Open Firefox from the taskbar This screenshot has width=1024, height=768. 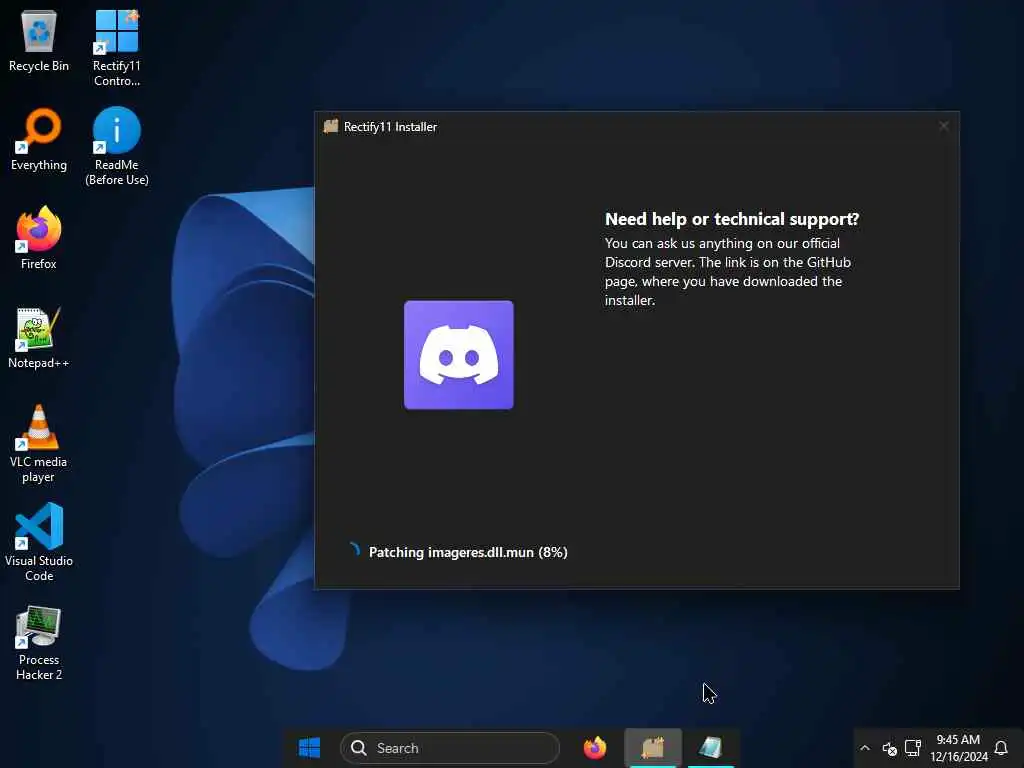(x=595, y=748)
